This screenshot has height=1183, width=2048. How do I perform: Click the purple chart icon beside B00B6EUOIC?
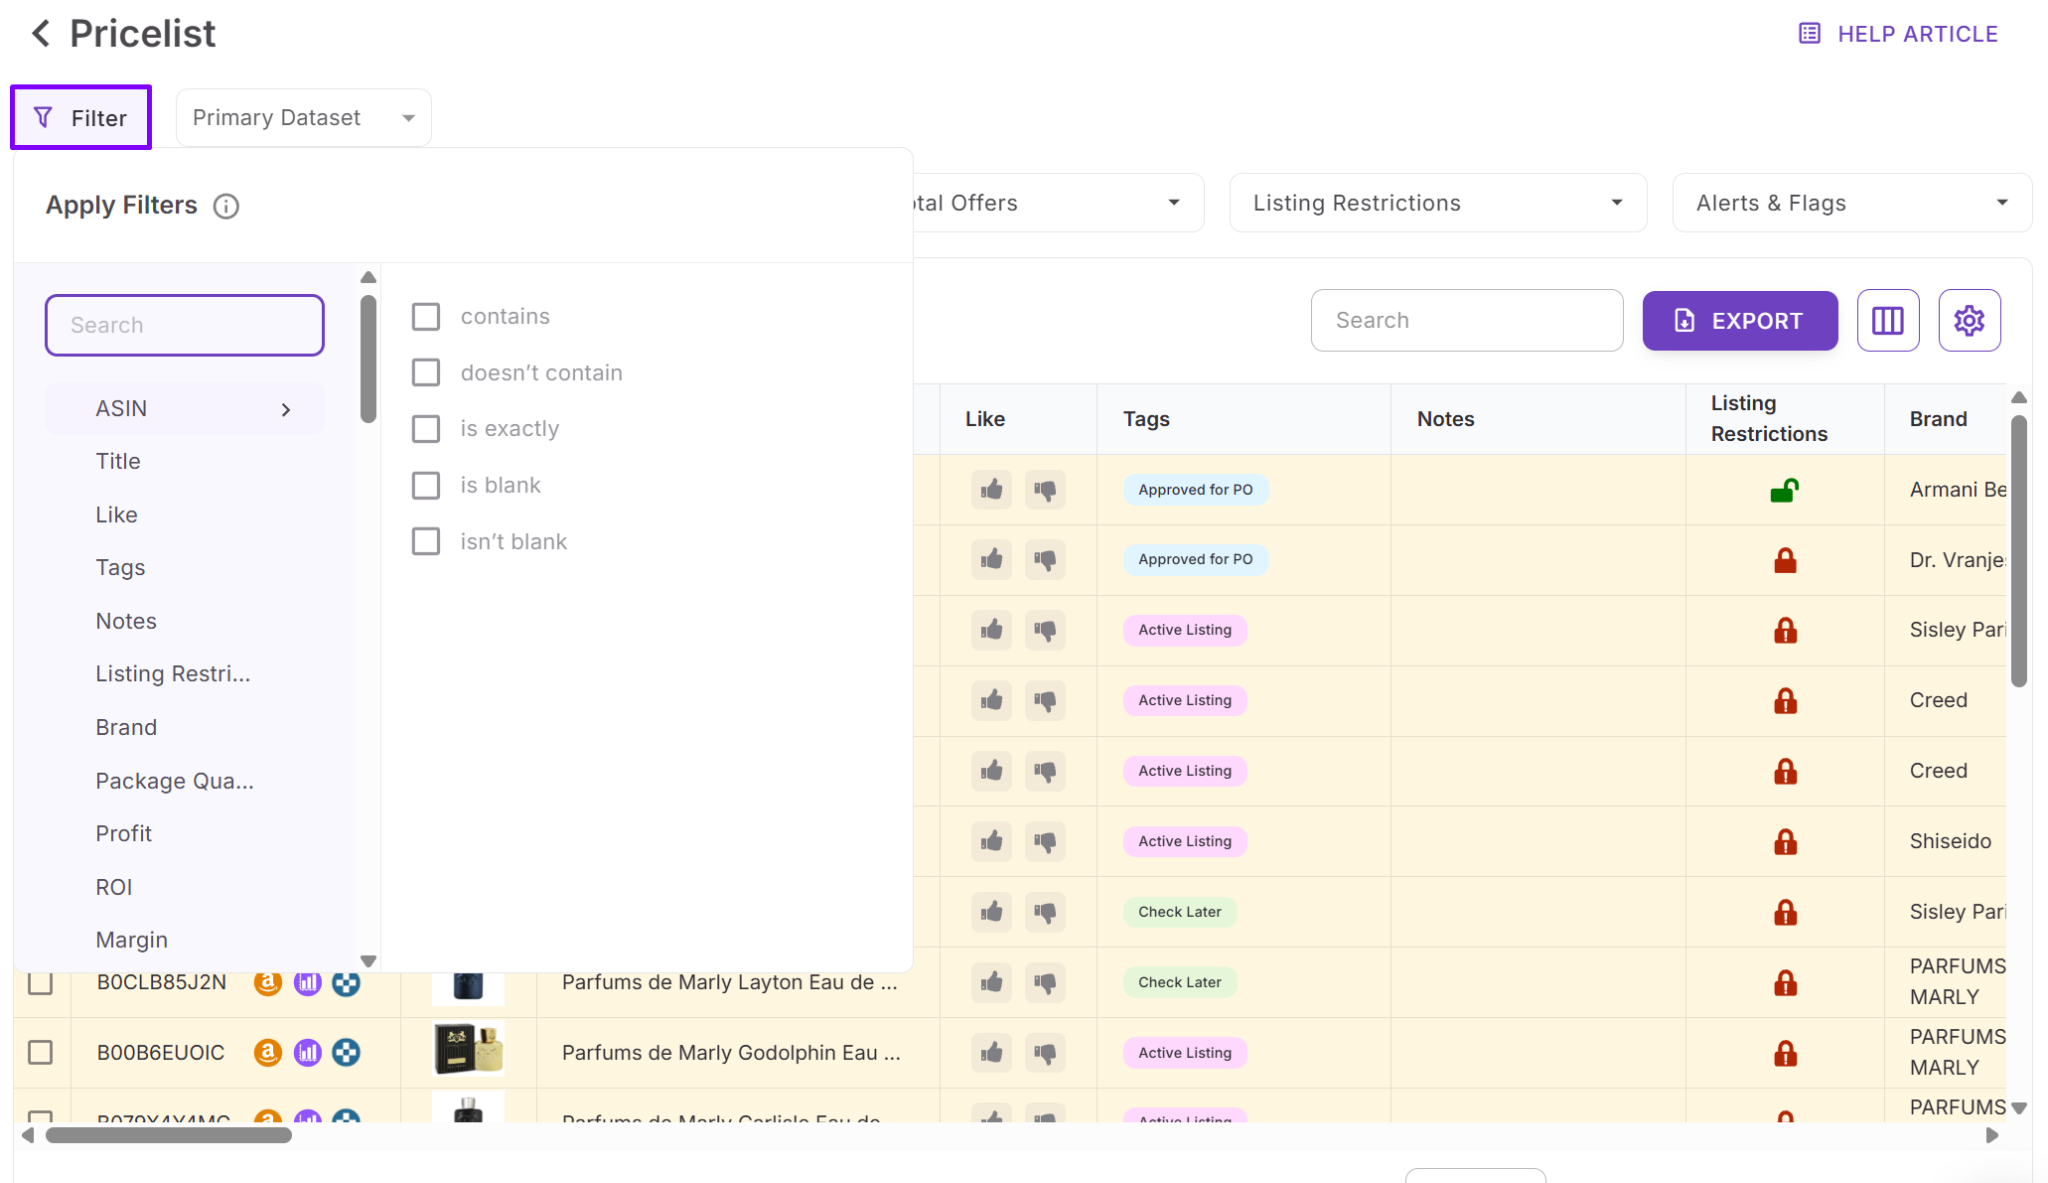pyautogui.click(x=307, y=1052)
